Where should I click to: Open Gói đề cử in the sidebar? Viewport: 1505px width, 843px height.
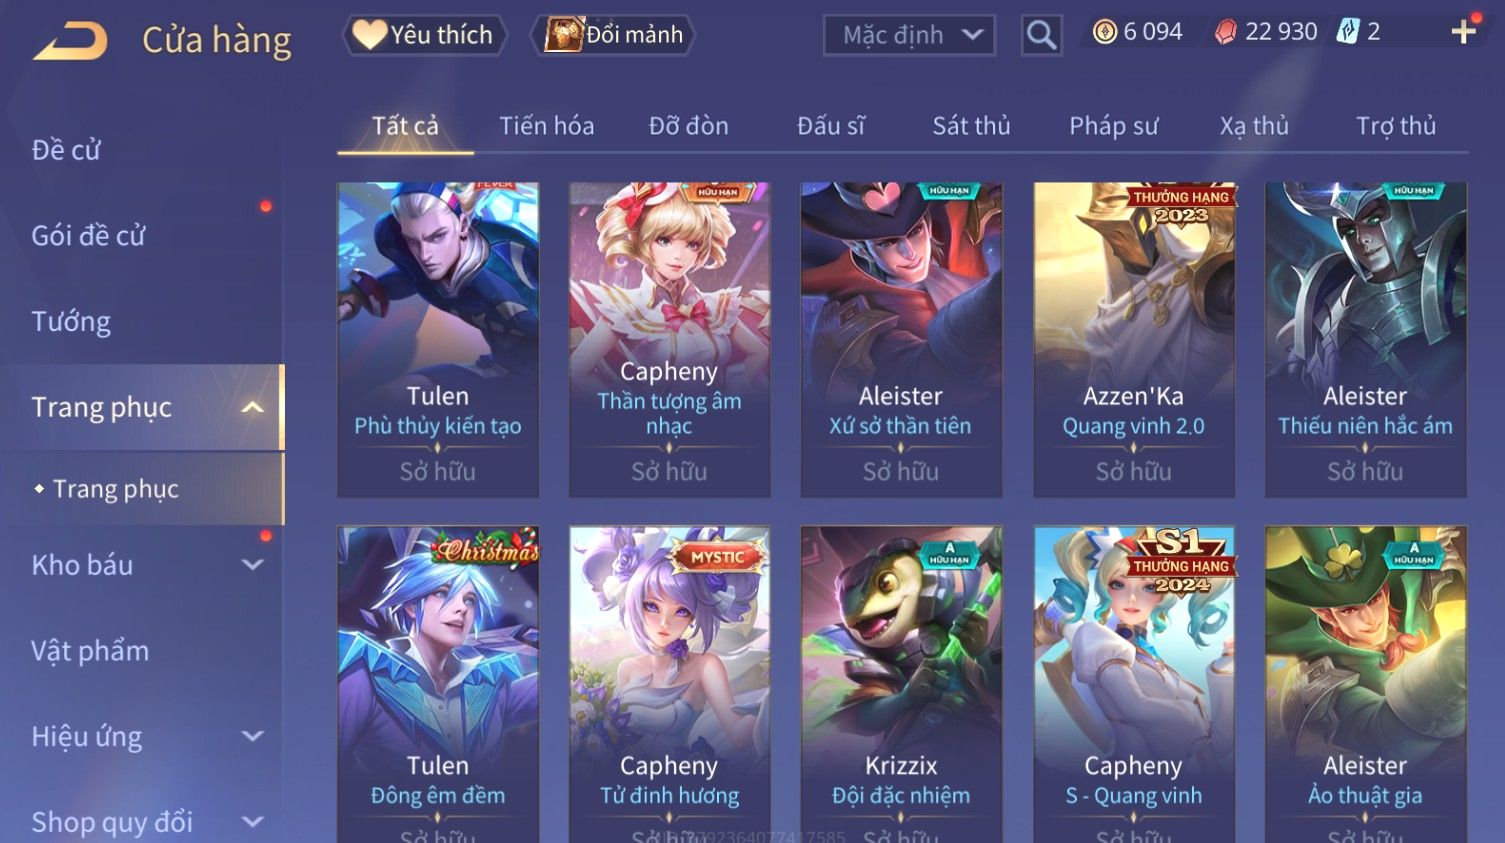click(88, 236)
